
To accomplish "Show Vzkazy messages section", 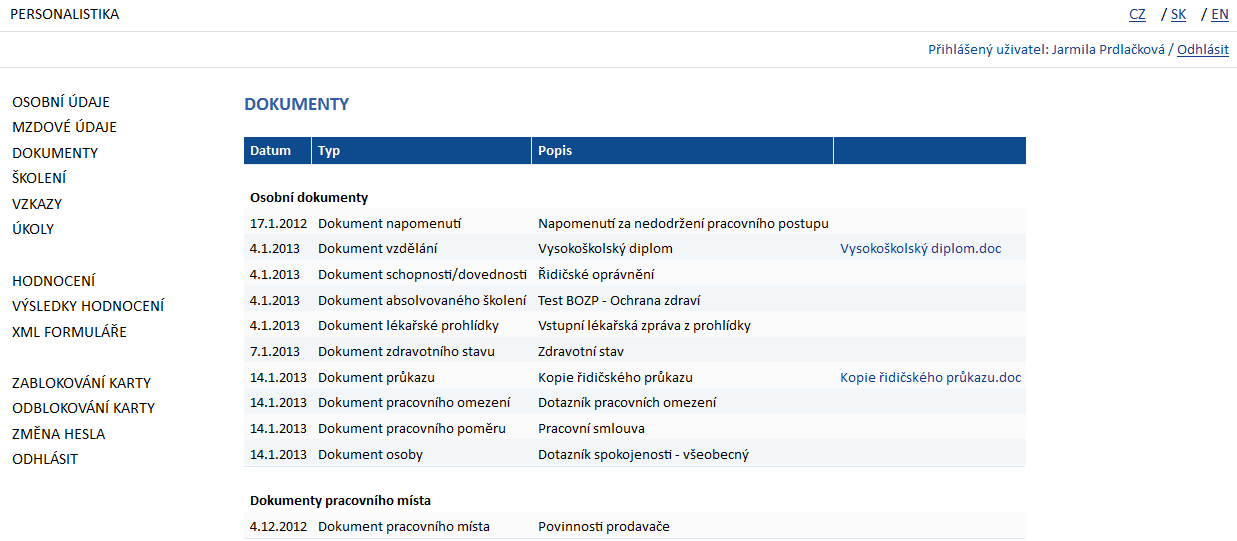I will click(37, 204).
